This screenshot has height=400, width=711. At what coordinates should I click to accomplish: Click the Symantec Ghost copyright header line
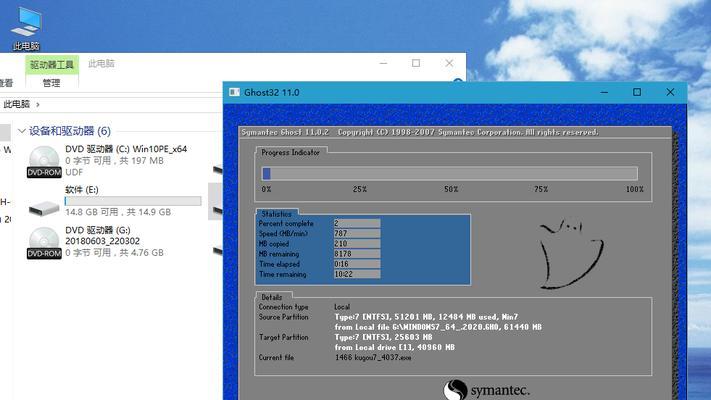[x=420, y=132]
